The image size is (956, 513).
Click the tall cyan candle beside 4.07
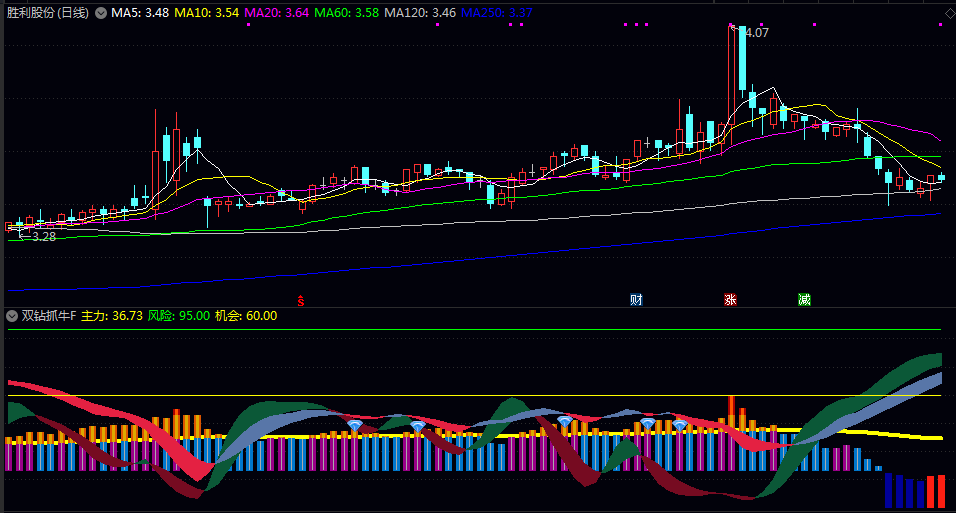743,58
